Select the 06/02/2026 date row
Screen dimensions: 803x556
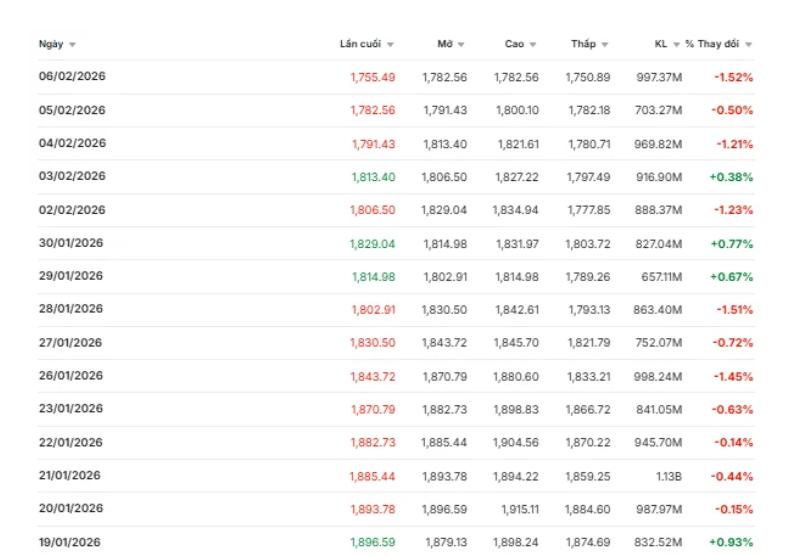pyautogui.click(x=72, y=77)
